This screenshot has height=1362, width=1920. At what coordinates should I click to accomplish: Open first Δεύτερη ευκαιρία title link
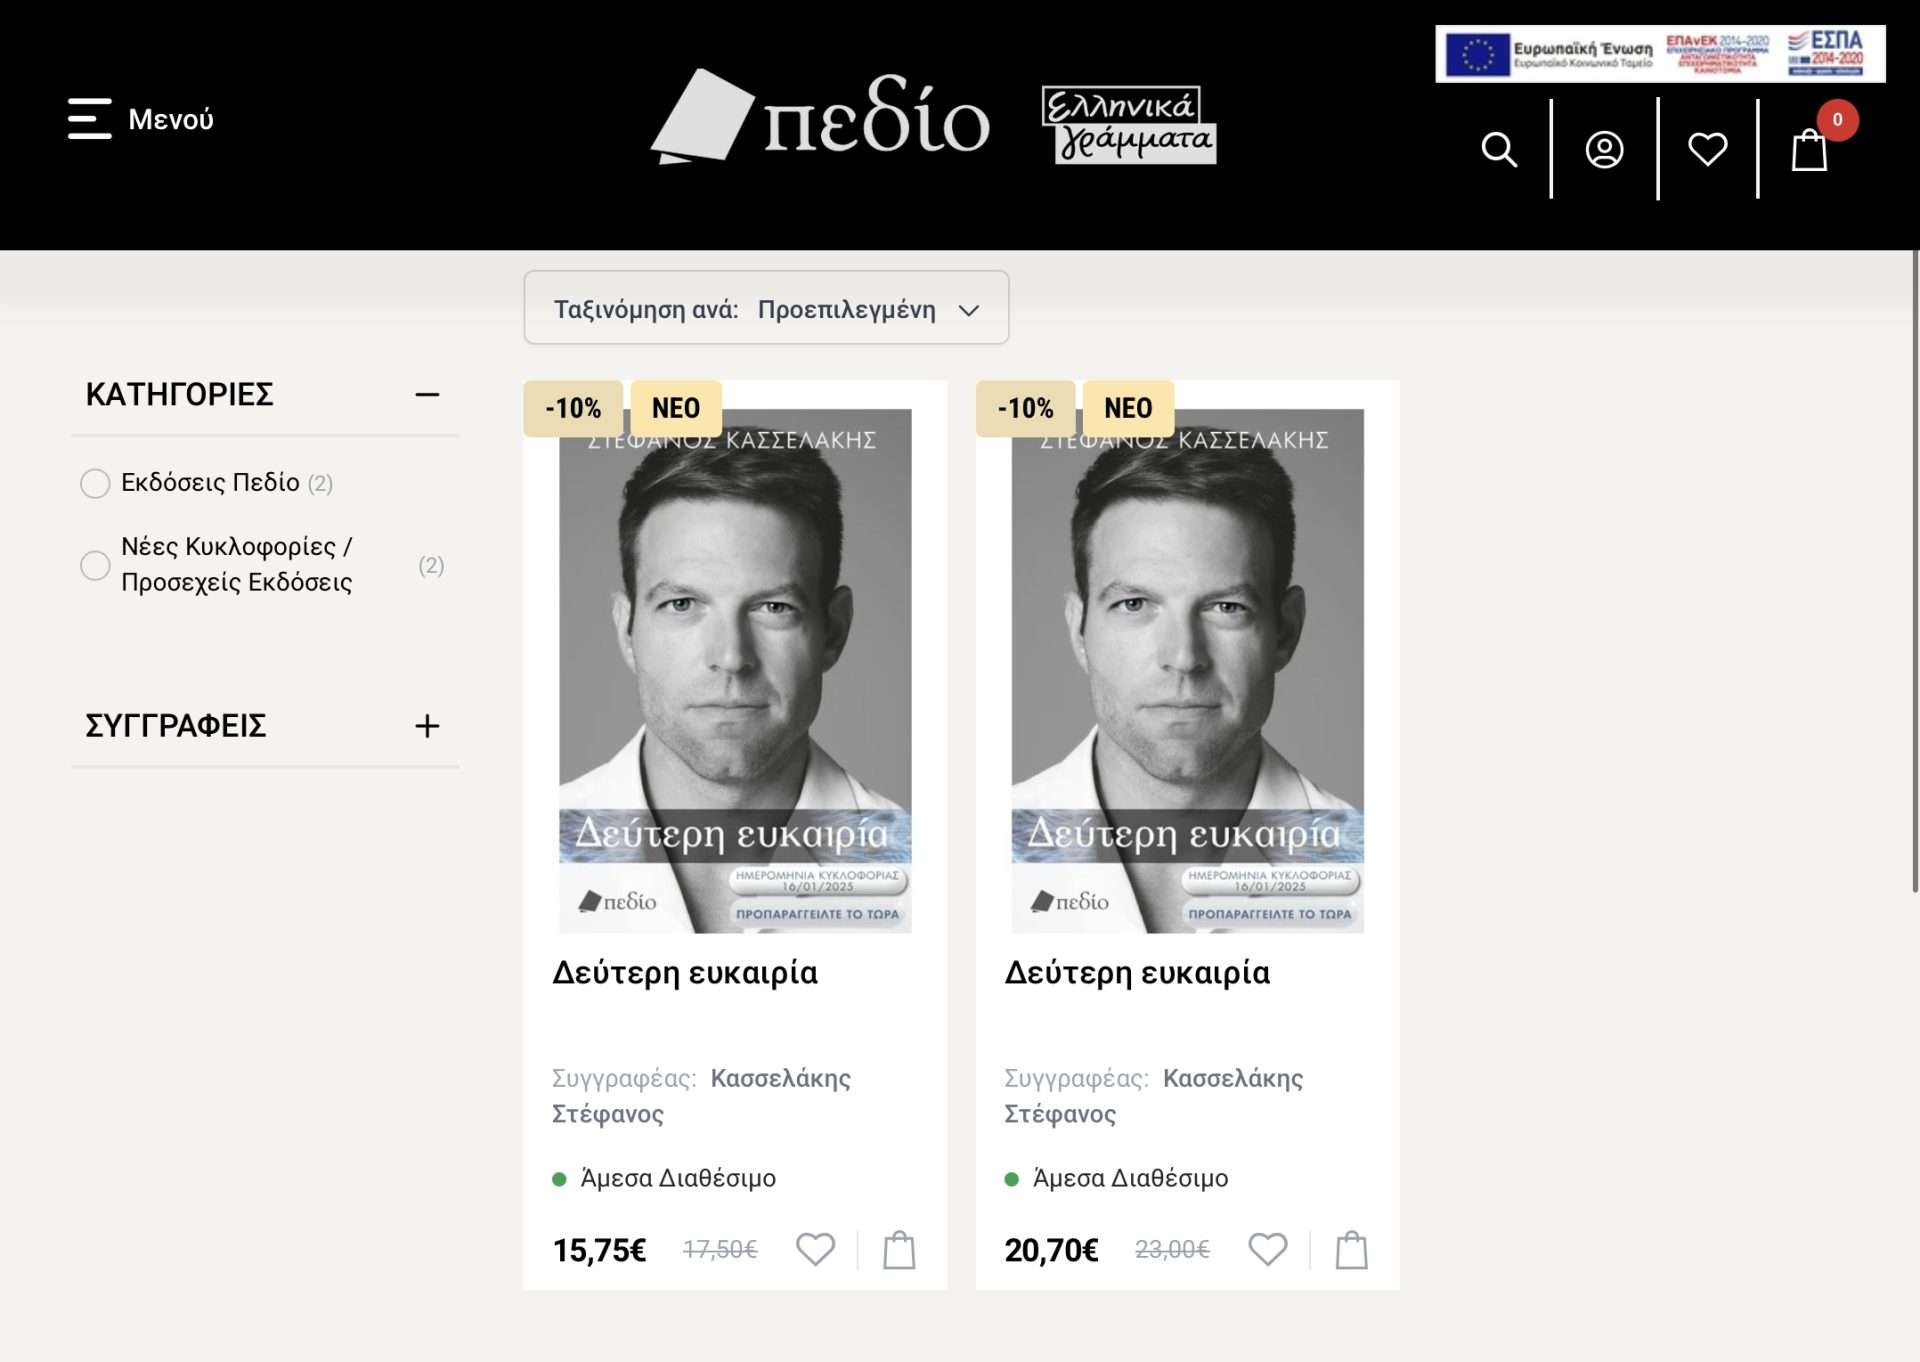(x=685, y=972)
